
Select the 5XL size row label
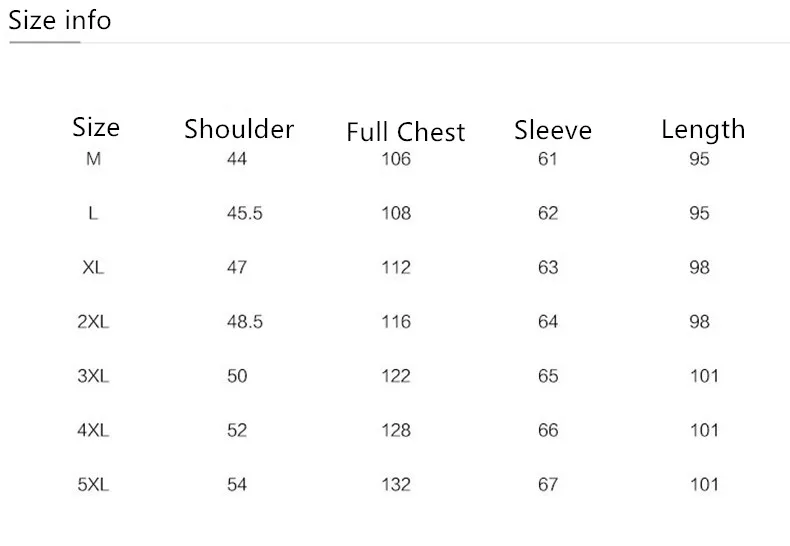93,485
